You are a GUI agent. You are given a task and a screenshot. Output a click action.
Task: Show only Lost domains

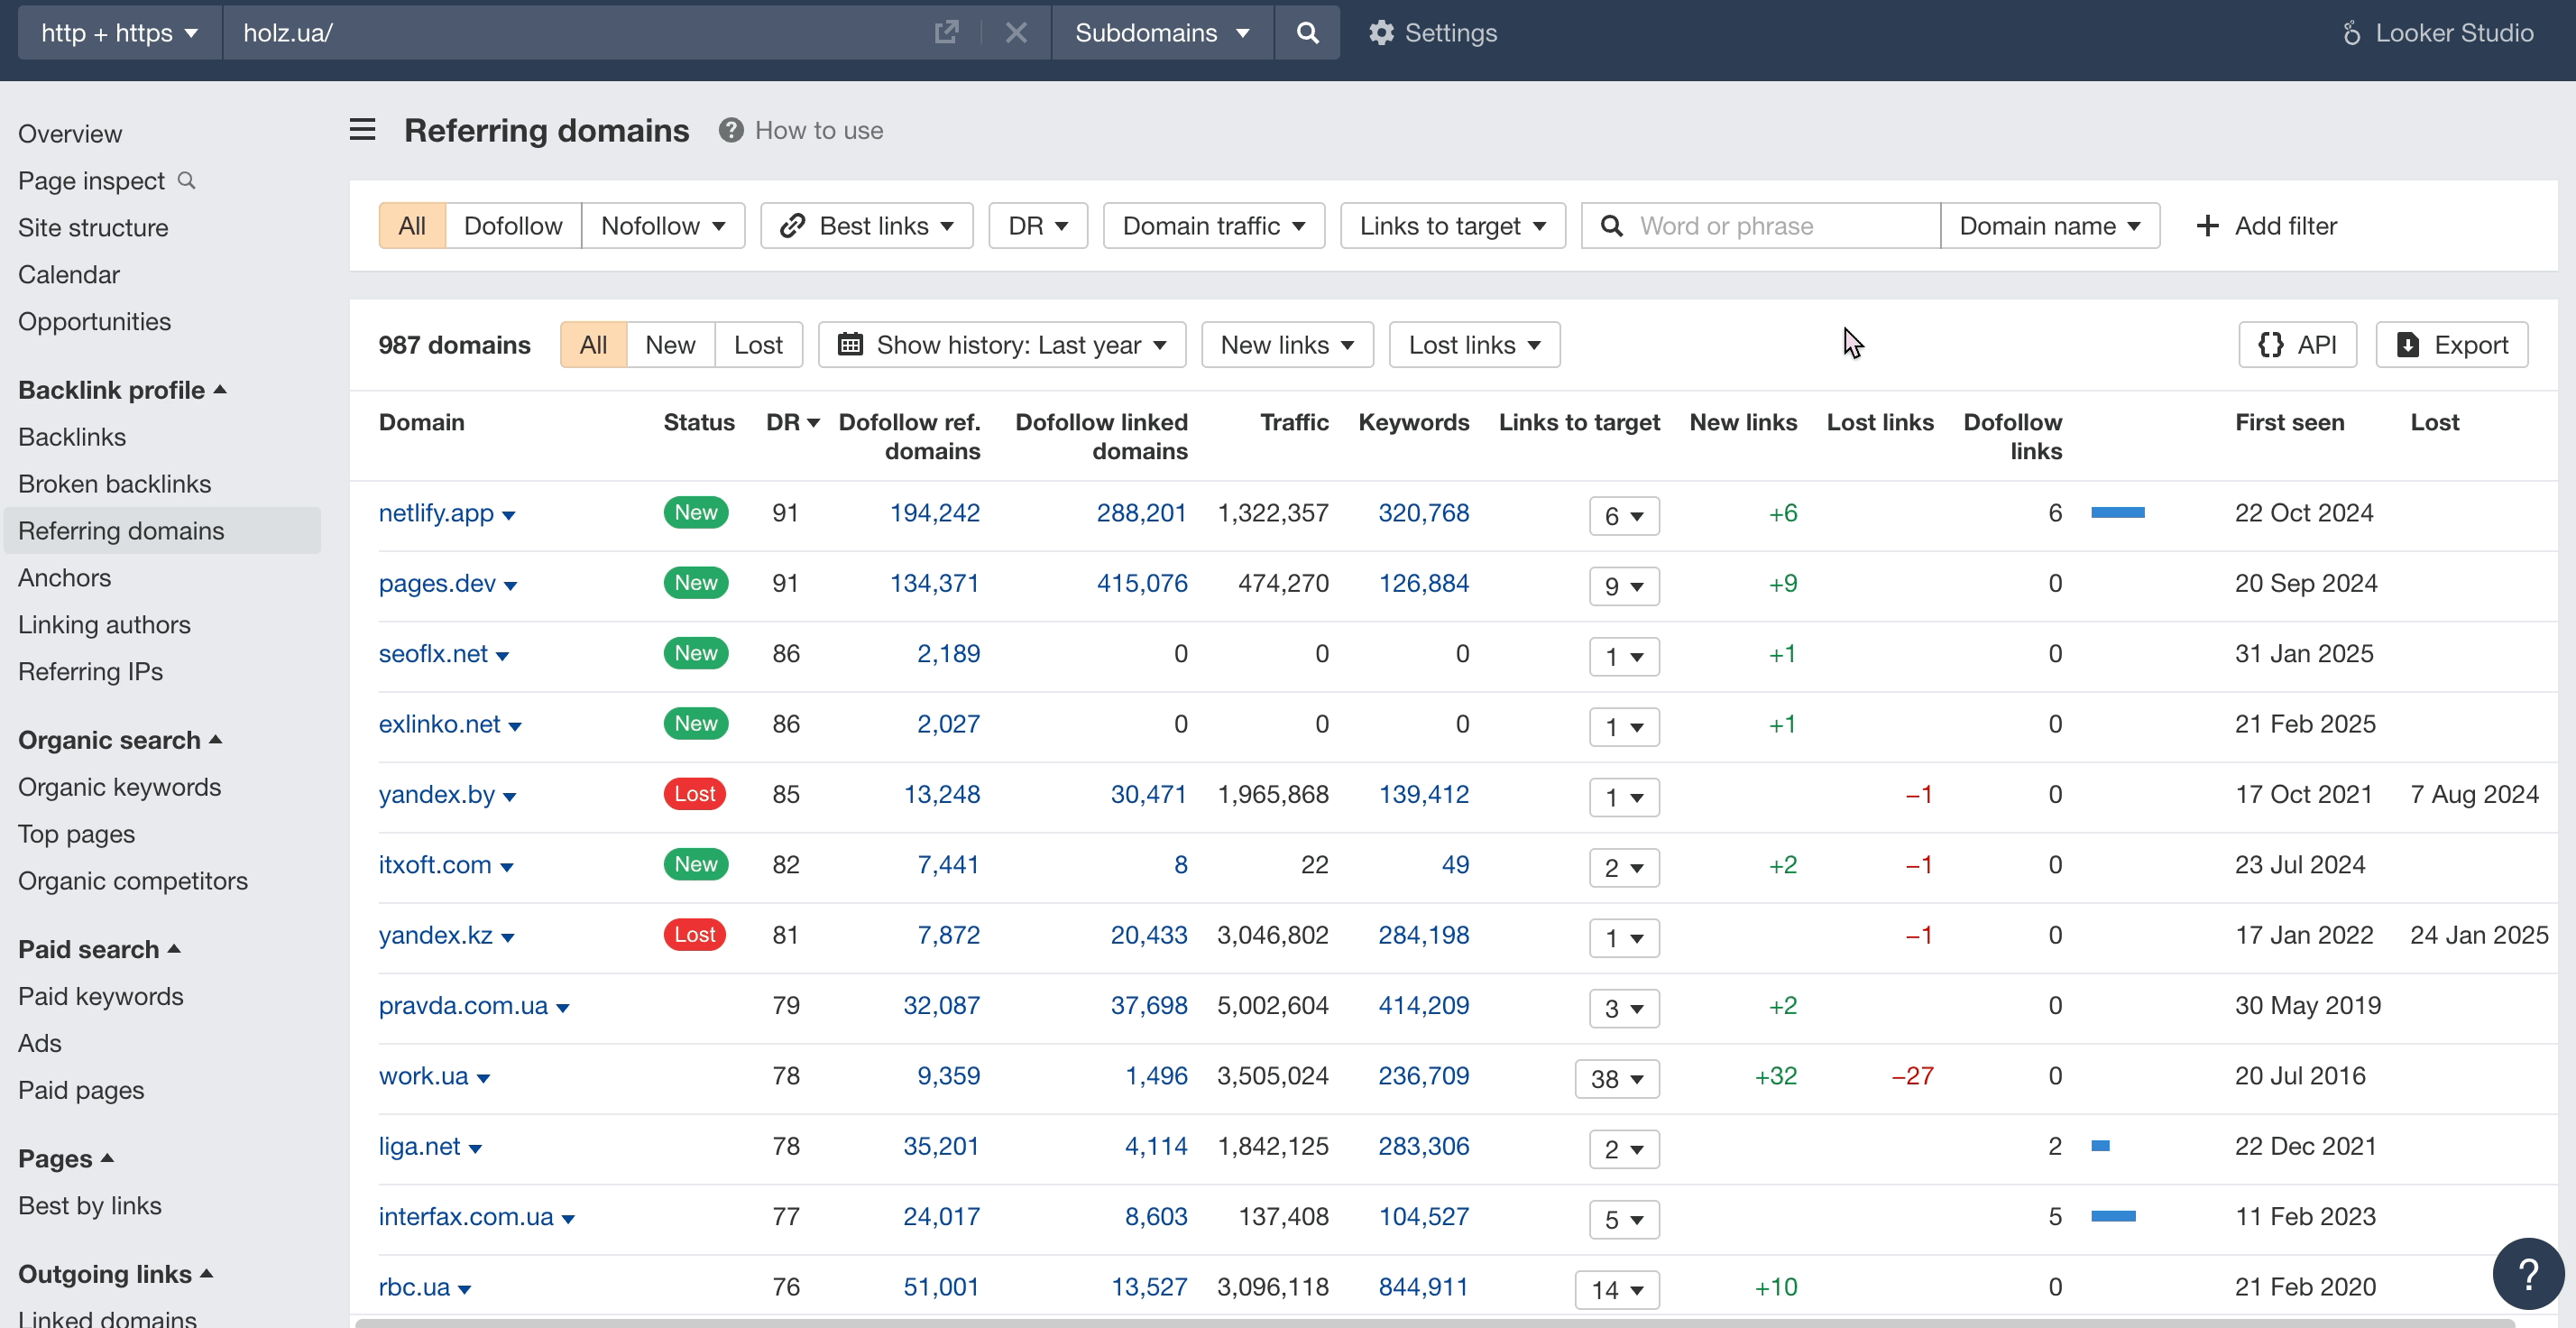click(759, 344)
